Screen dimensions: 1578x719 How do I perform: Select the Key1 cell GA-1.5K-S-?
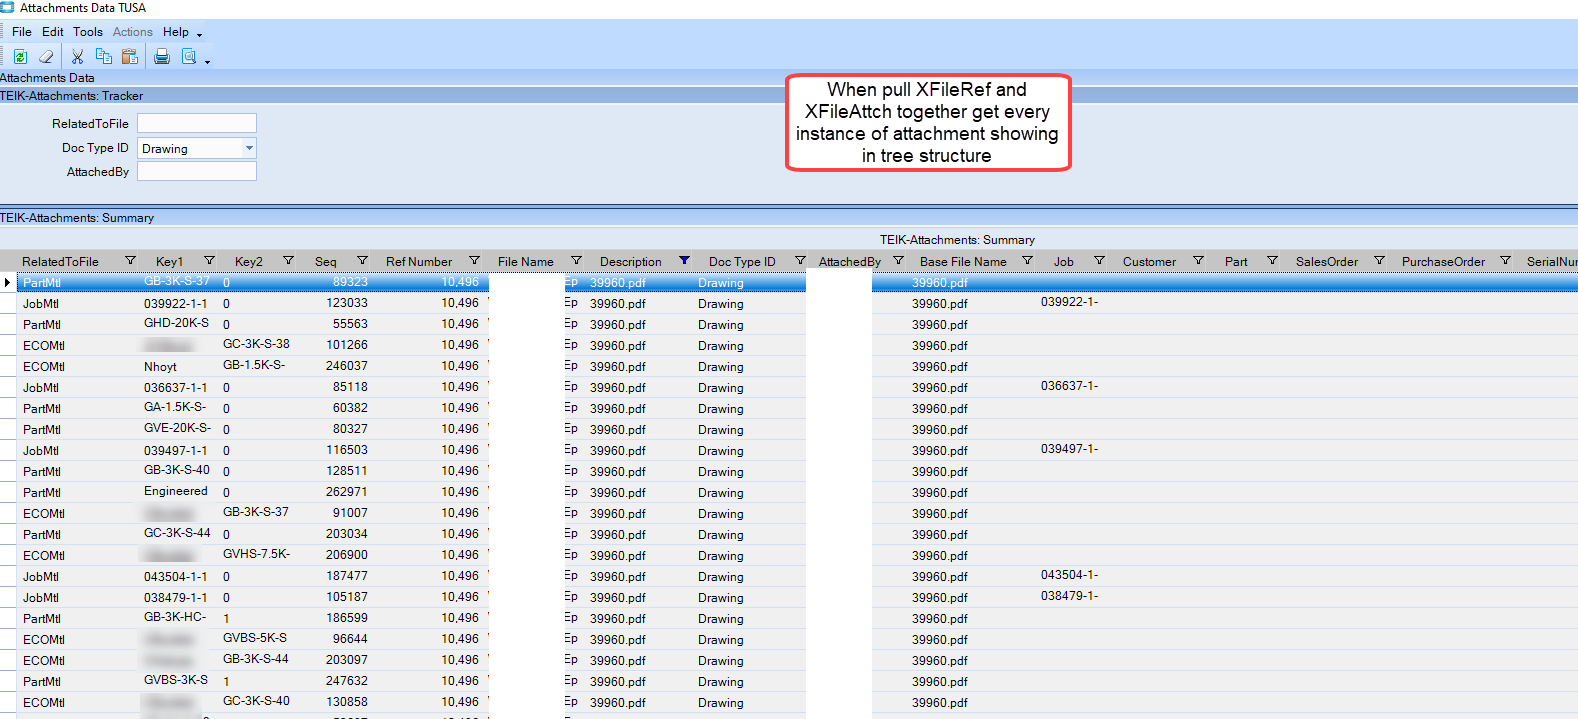[175, 407]
